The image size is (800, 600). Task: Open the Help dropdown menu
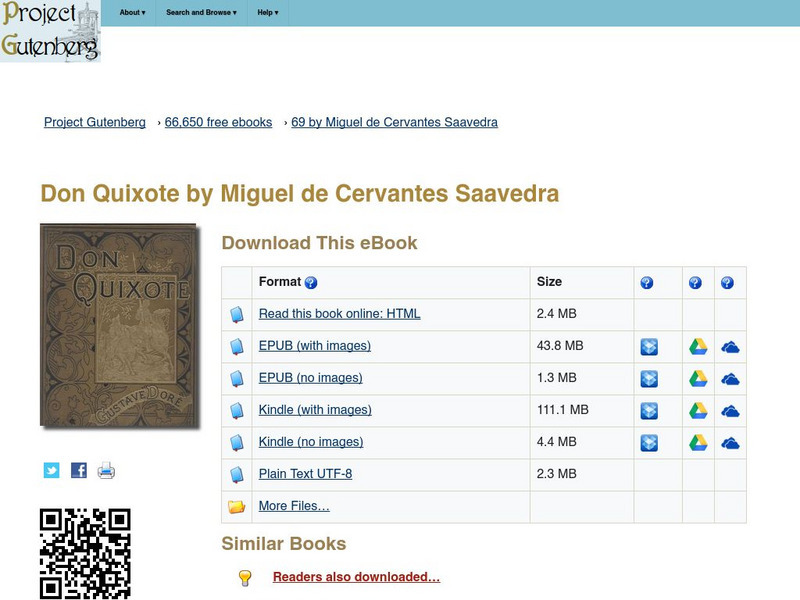(266, 14)
